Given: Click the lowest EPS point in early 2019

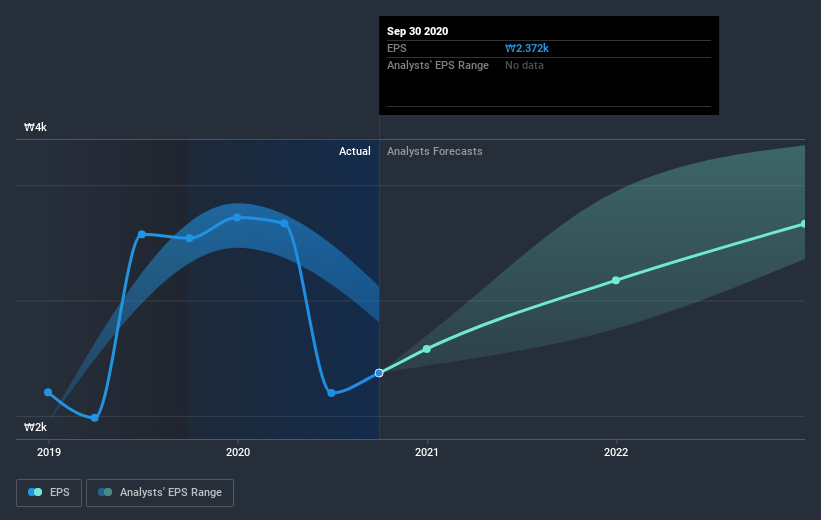Looking at the screenshot, I should point(95,418).
